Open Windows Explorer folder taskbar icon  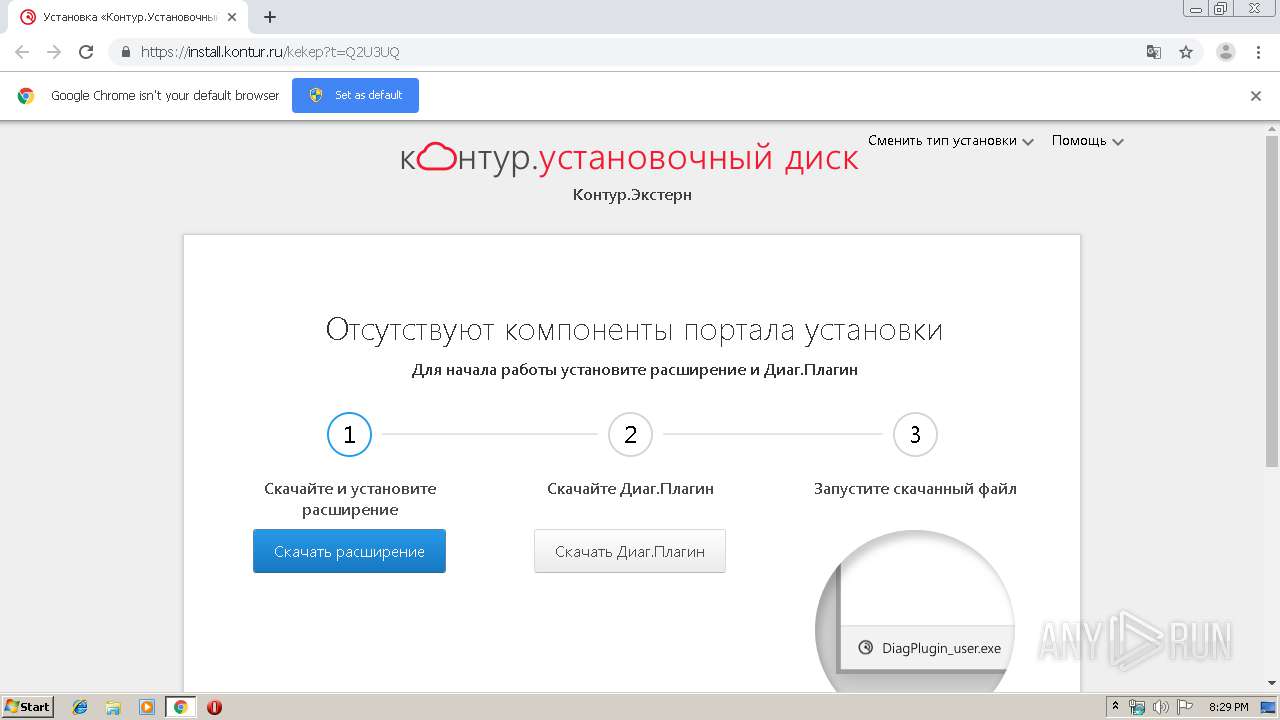113,707
